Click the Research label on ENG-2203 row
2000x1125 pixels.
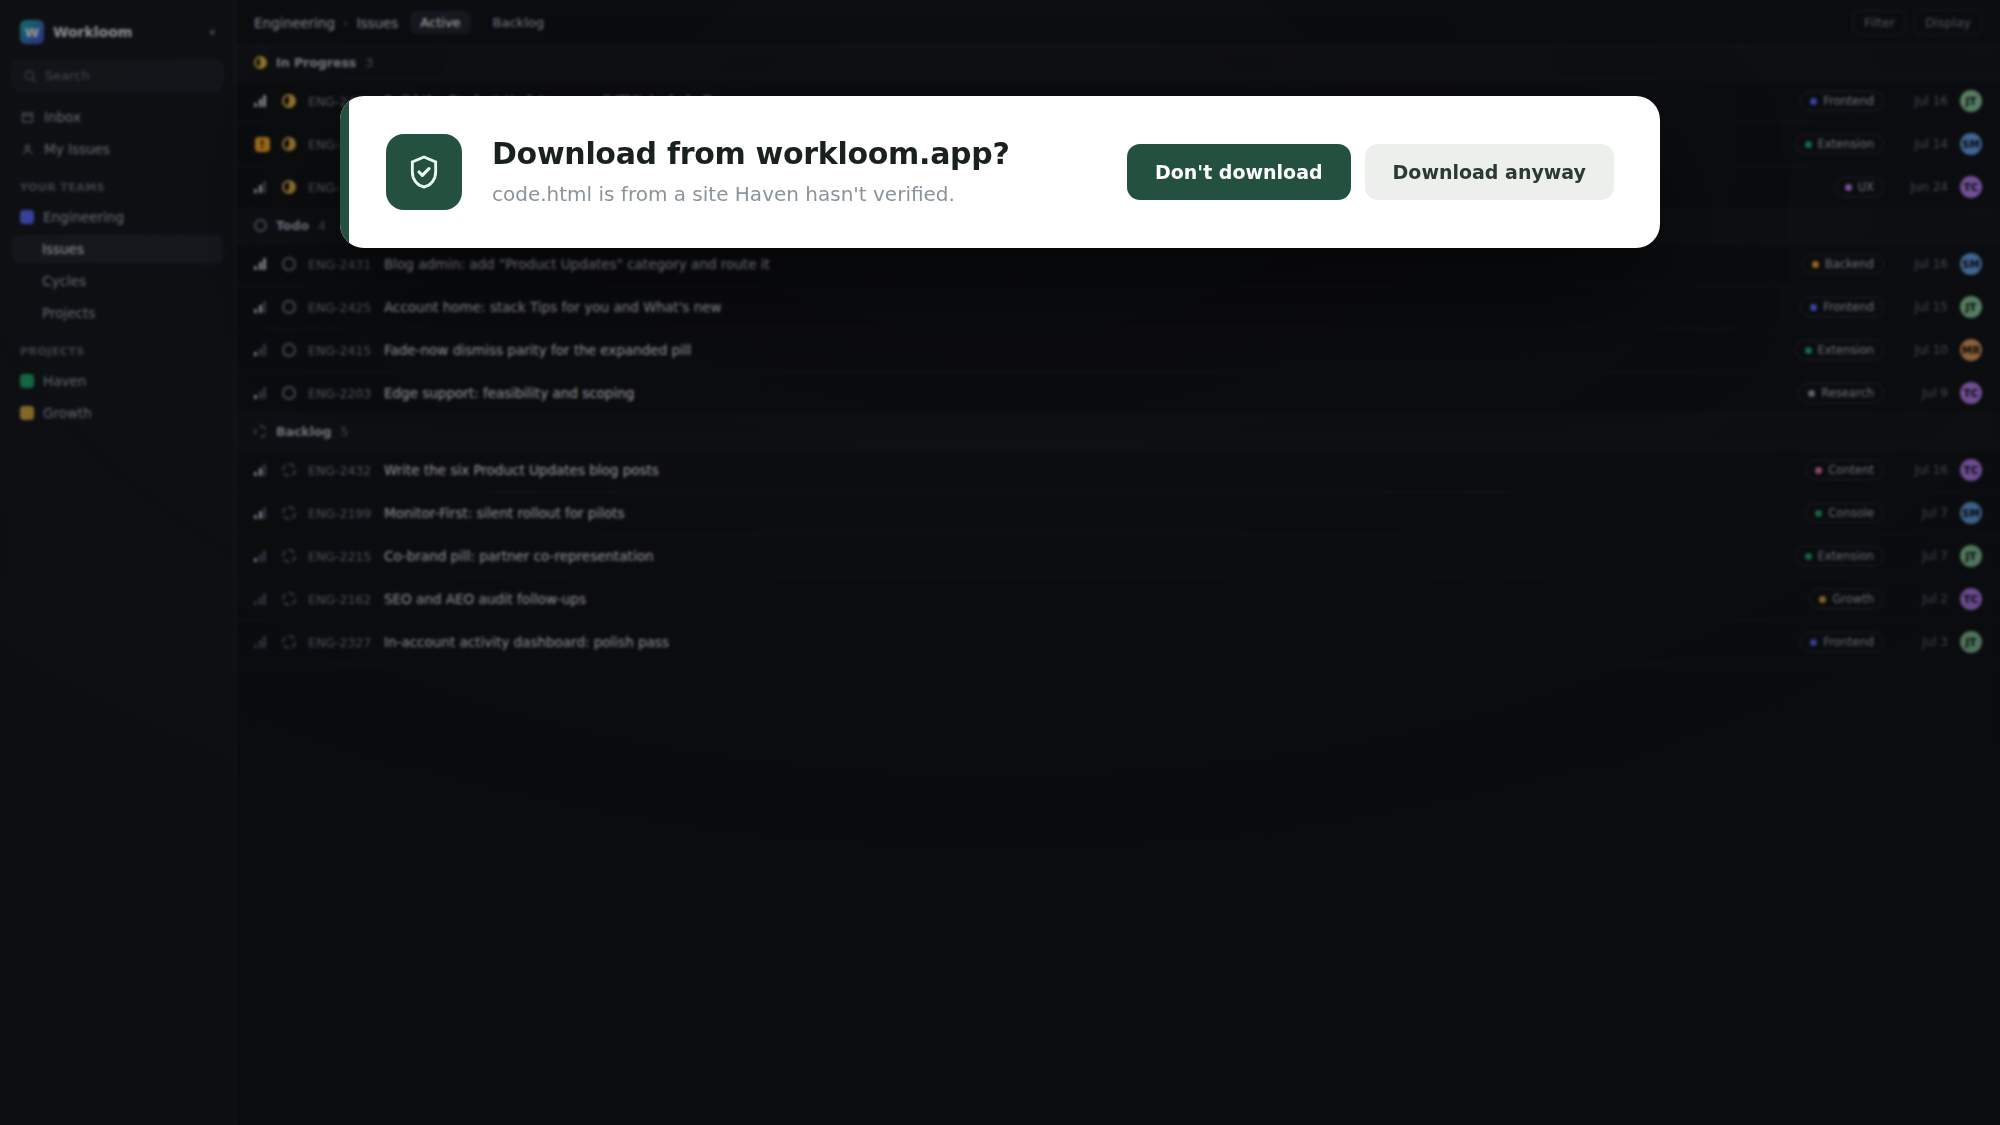tap(1840, 393)
